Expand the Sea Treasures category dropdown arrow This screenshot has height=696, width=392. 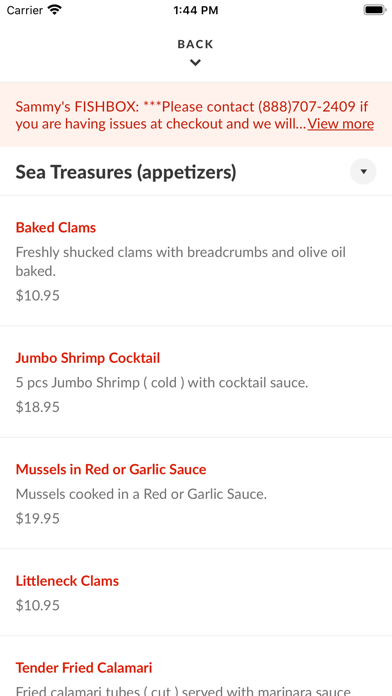coord(363,171)
